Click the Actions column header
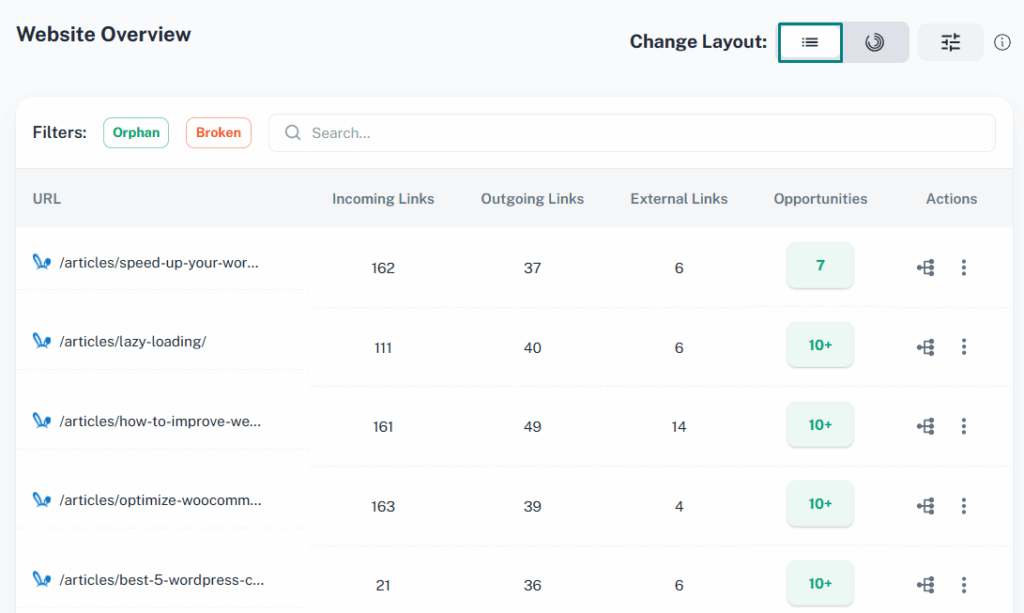 point(952,199)
